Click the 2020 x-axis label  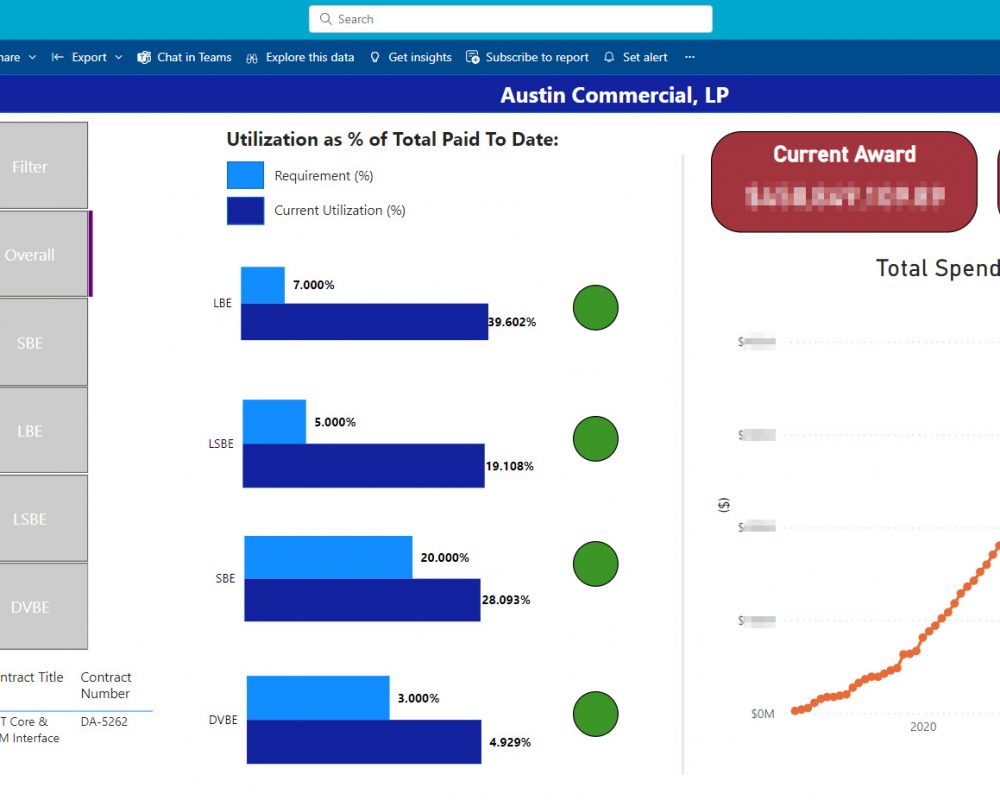pos(923,727)
